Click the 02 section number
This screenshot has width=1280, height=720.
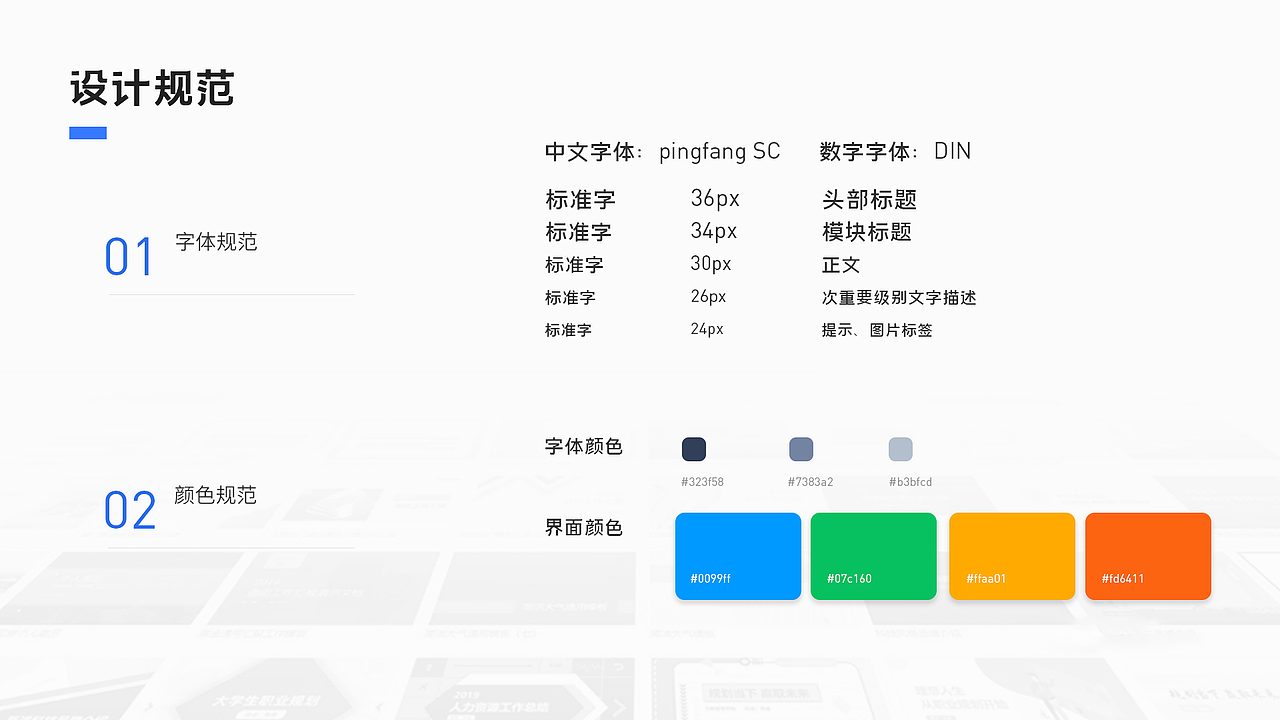pyautogui.click(x=131, y=510)
